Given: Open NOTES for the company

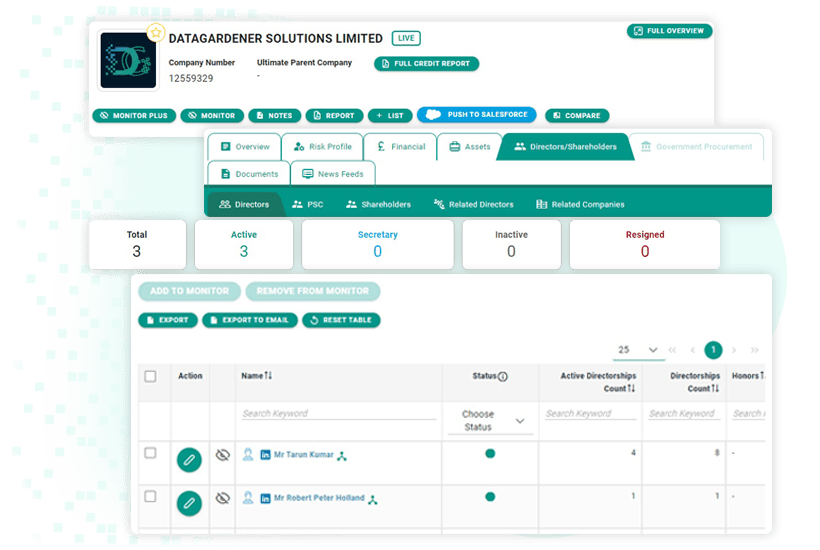Looking at the screenshot, I should [275, 116].
